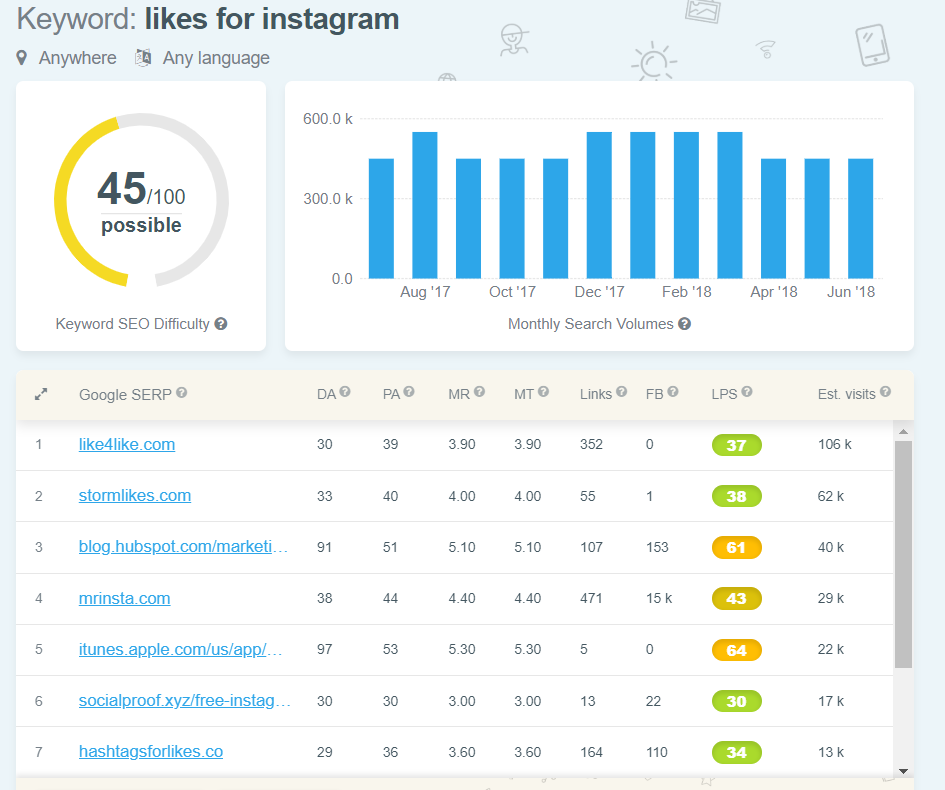This screenshot has height=790, width=945.
Task: Open the like4like.com result link
Action: pos(127,445)
